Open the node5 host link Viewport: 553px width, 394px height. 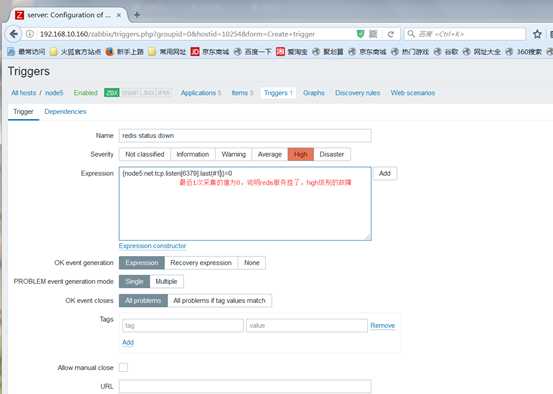click(54, 93)
